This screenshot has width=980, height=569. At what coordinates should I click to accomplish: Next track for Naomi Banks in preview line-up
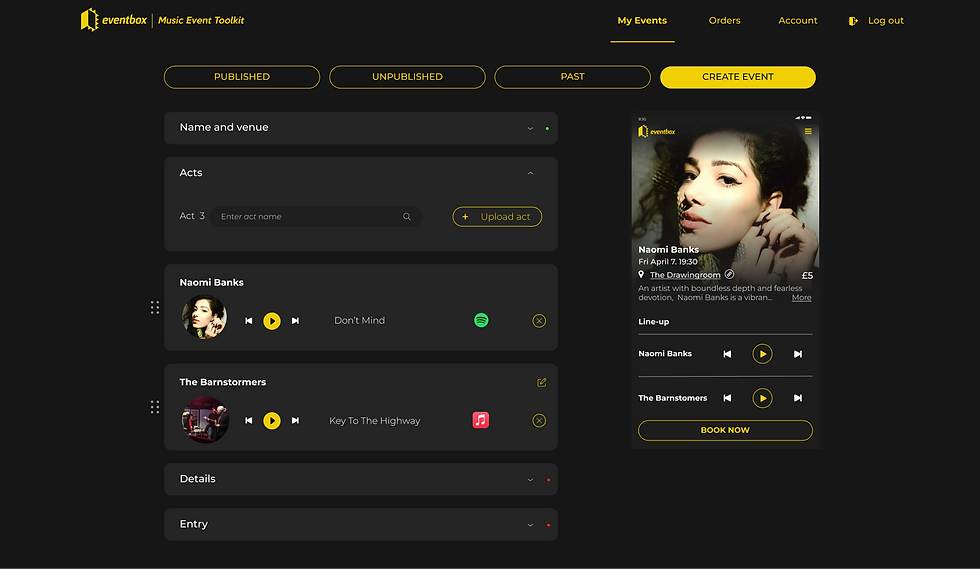click(x=798, y=354)
